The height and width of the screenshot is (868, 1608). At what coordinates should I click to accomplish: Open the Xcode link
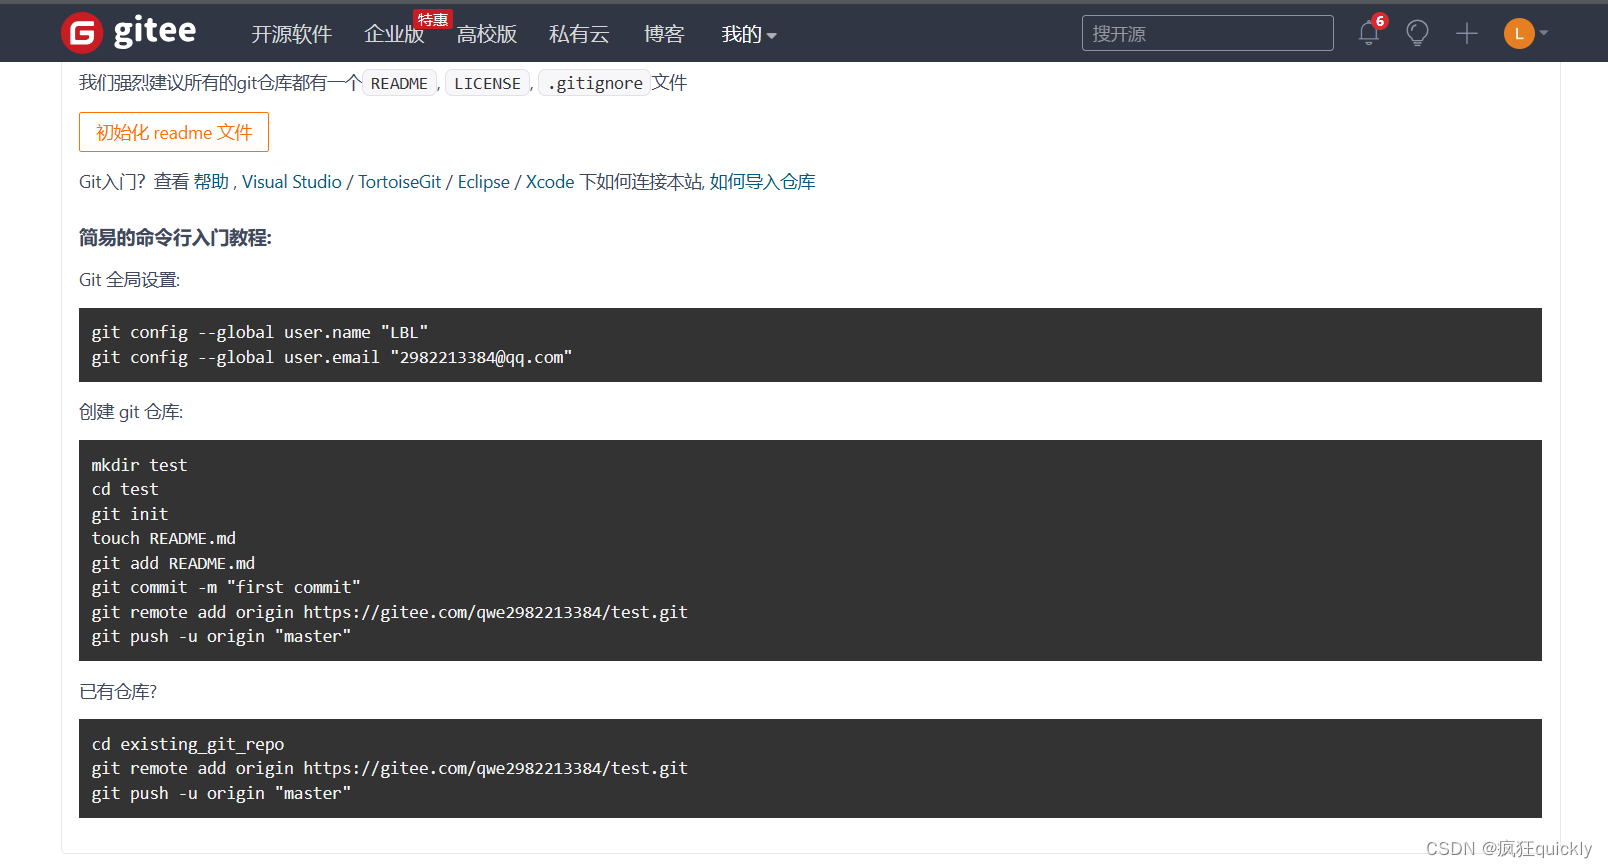tap(550, 182)
